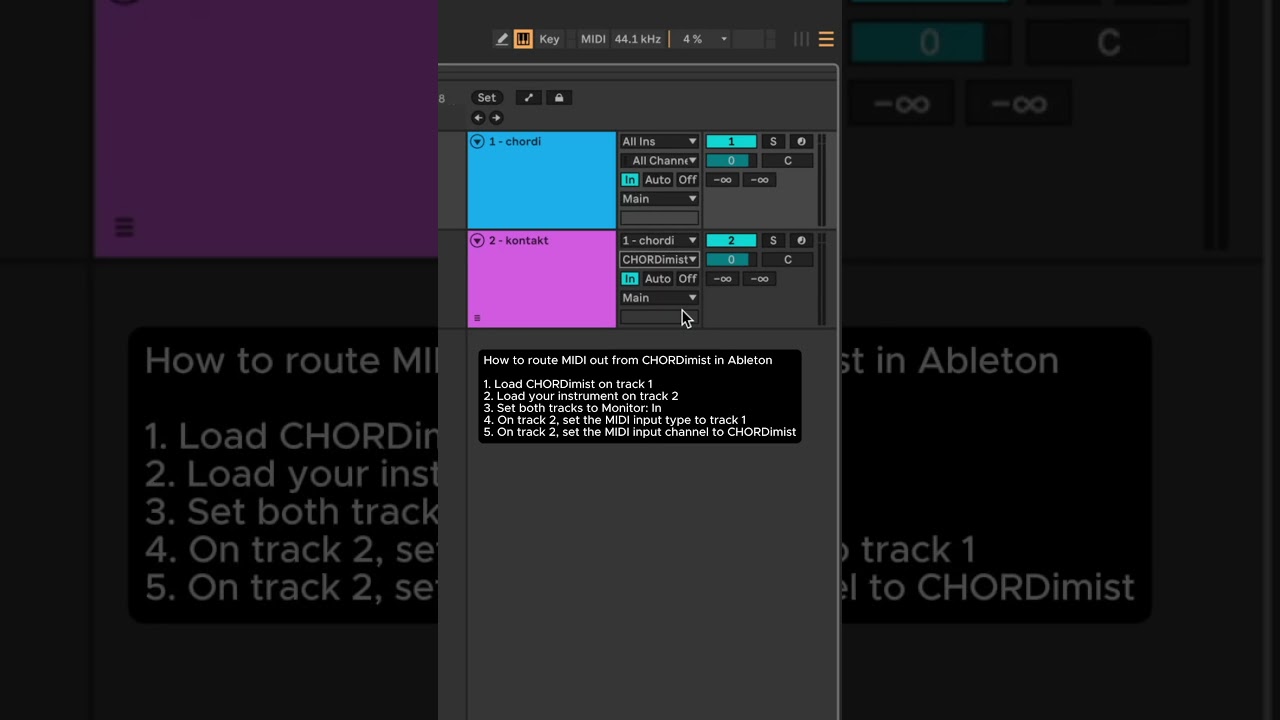
Task: Click track 2 - kontakt first -∞ peak level readout
Action: pos(723,279)
